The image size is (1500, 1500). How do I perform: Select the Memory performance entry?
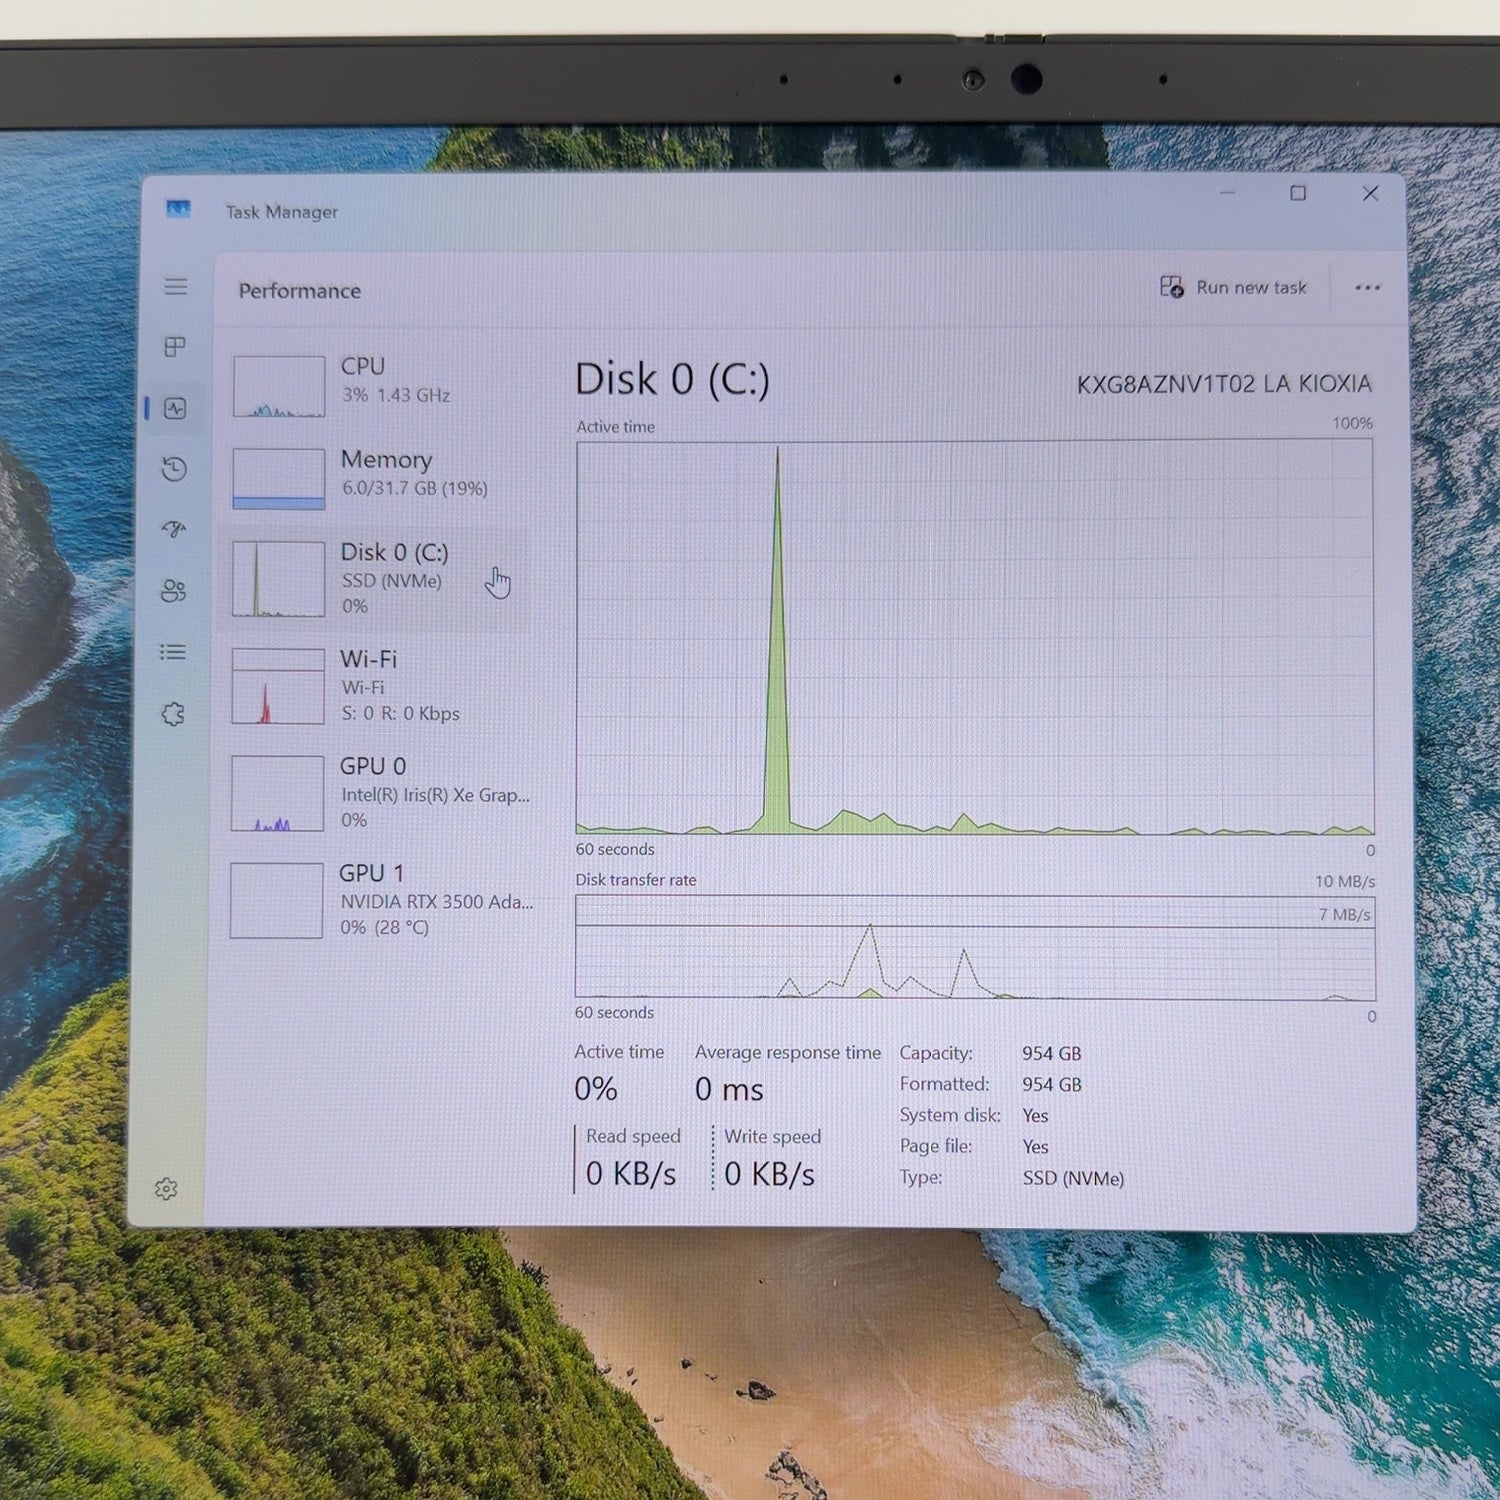[377, 477]
